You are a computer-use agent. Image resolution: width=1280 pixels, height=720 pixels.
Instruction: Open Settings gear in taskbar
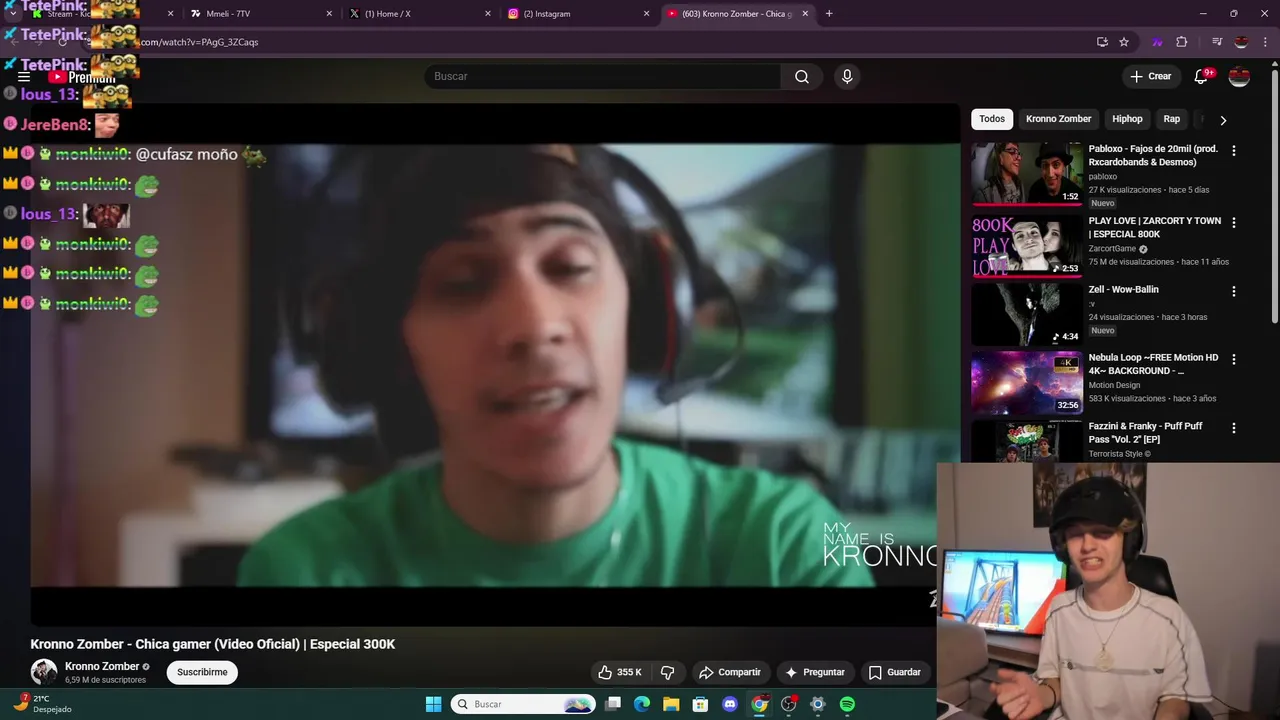coord(817,704)
